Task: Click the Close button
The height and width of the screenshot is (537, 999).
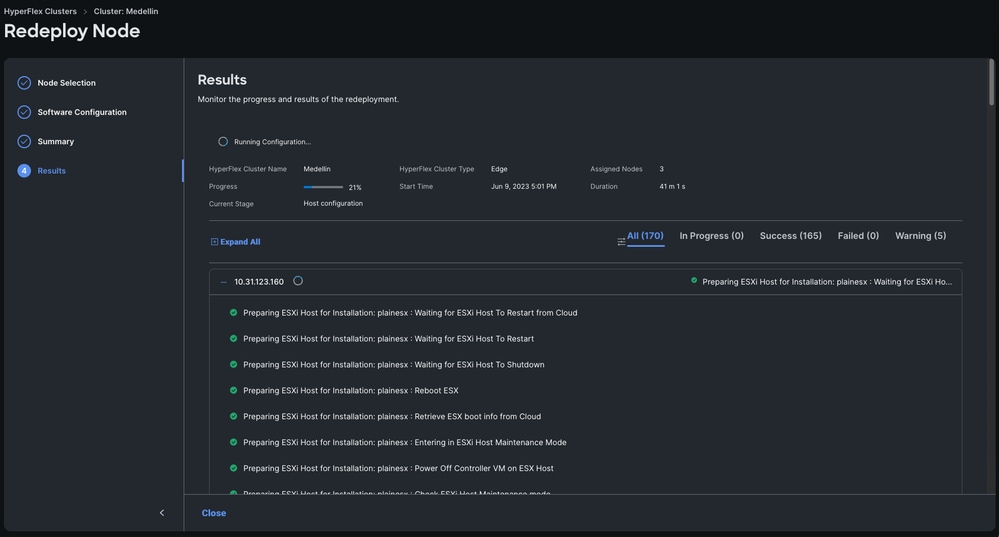Action: (x=214, y=513)
